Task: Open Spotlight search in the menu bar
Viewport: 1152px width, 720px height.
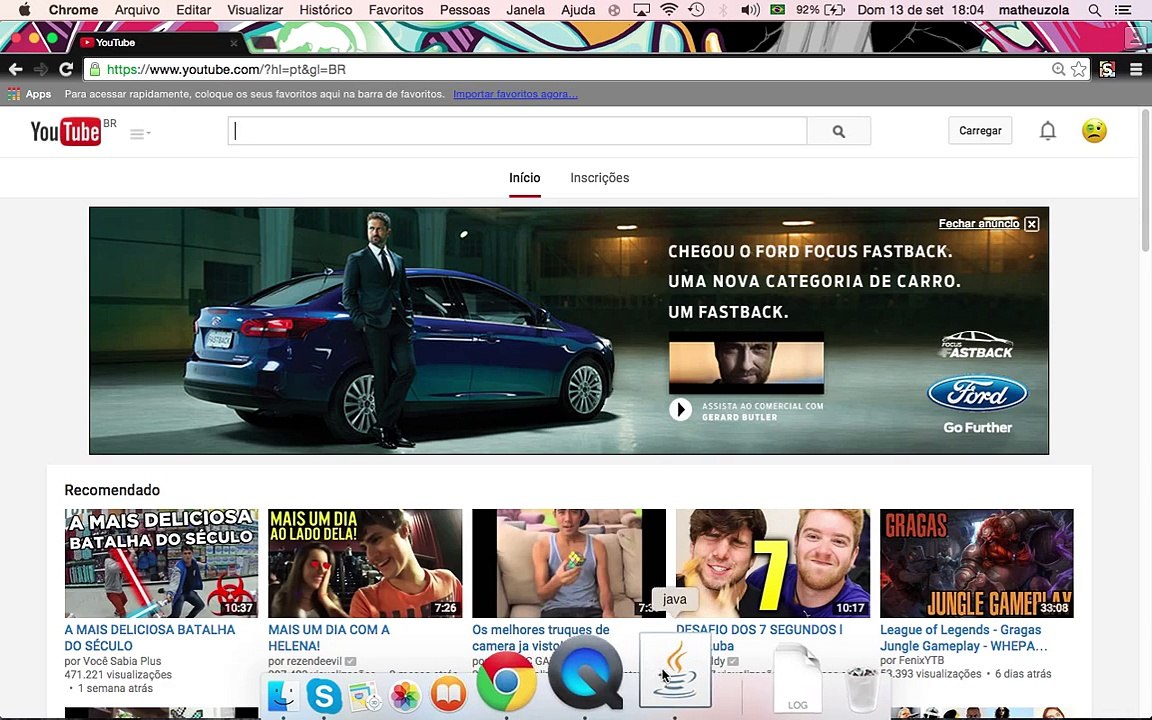Action: point(1094,10)
